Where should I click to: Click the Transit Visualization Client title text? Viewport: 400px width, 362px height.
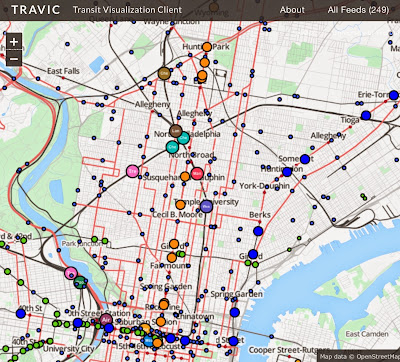pyautogui.click(x=128, y=10)
